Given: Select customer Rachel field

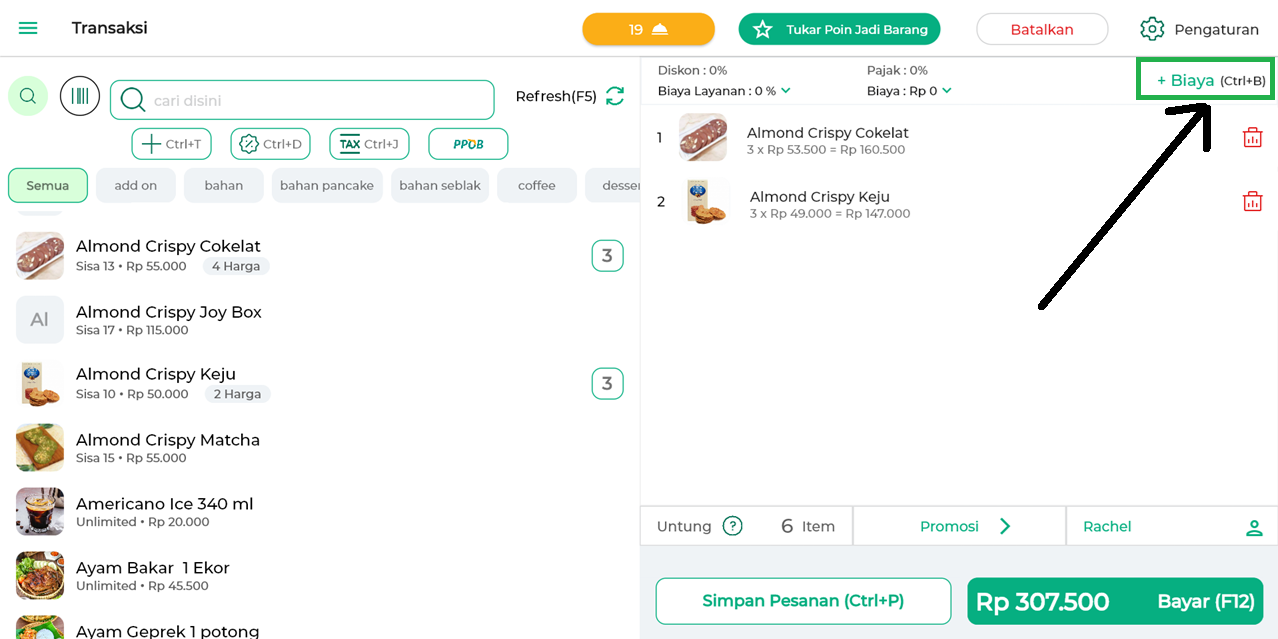Looking at the screenshot, I should [x=1171, y=526].
